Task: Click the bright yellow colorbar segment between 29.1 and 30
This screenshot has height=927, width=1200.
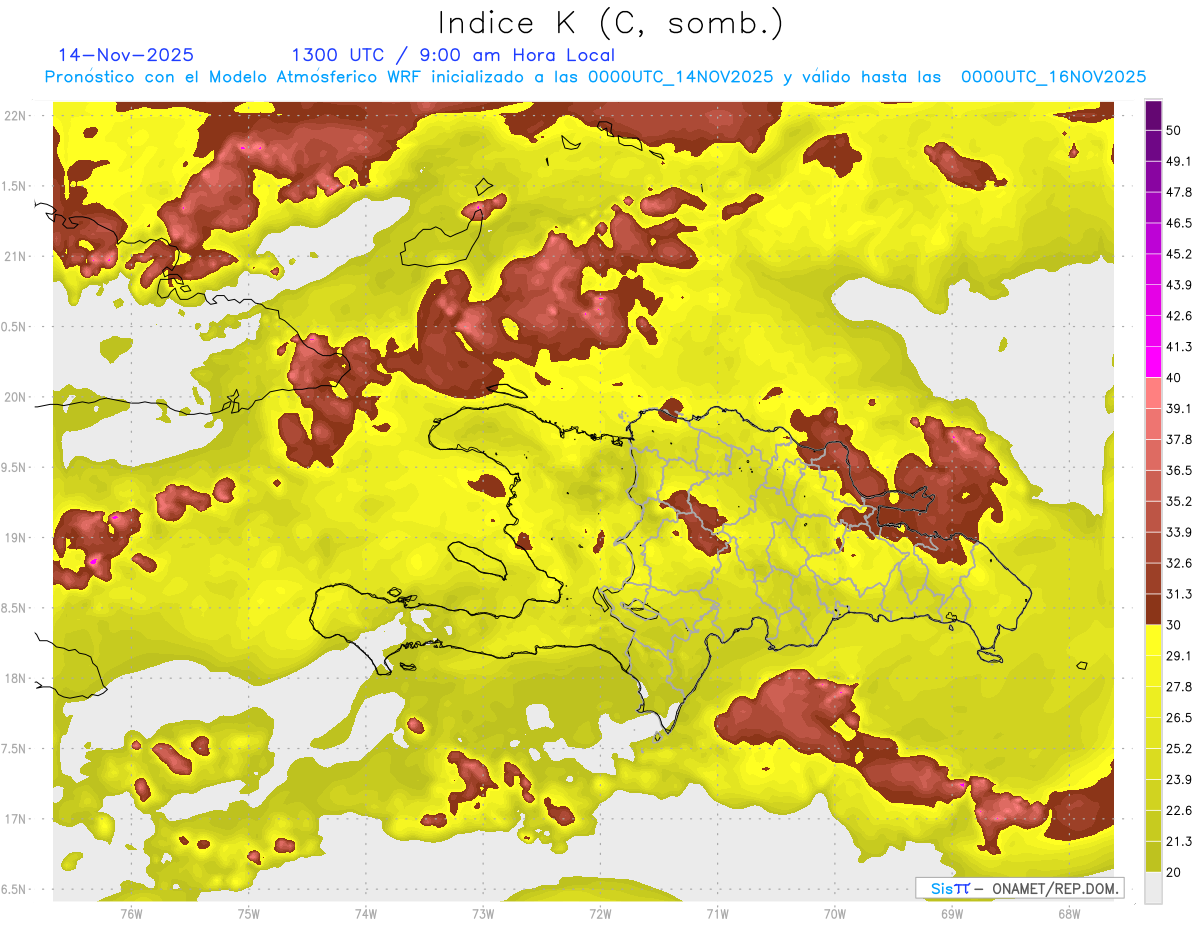Action: coord(1153,640)
